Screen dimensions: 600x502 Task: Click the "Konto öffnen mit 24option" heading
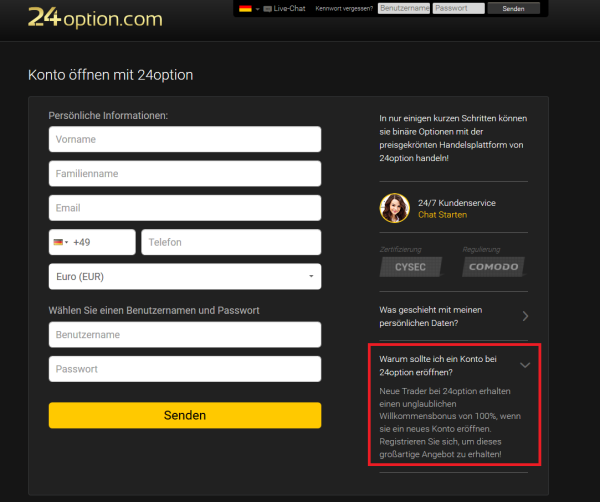pyautogui.click(x=111, y=75)
